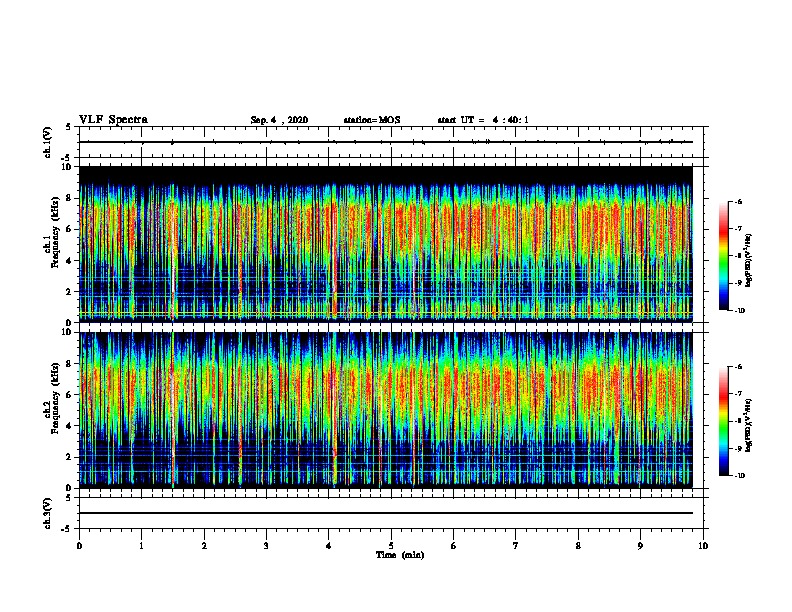Viewport: 792px width, 612px height.
Task: Select the ch.2 "Frequency (kHz)" axis label
Action: pos(55,398)
